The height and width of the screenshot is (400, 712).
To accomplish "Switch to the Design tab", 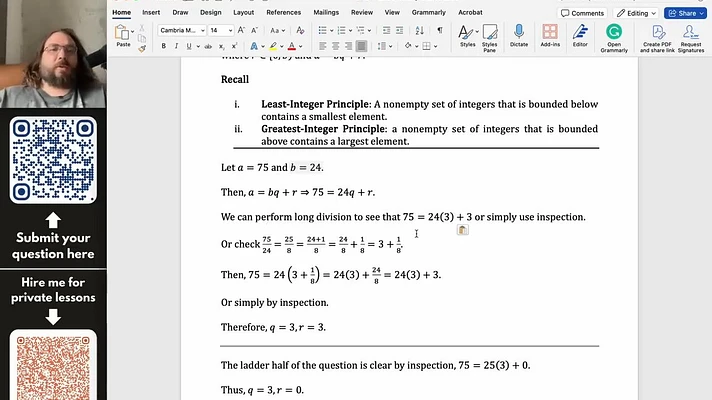I will click(x=211, y=12).
